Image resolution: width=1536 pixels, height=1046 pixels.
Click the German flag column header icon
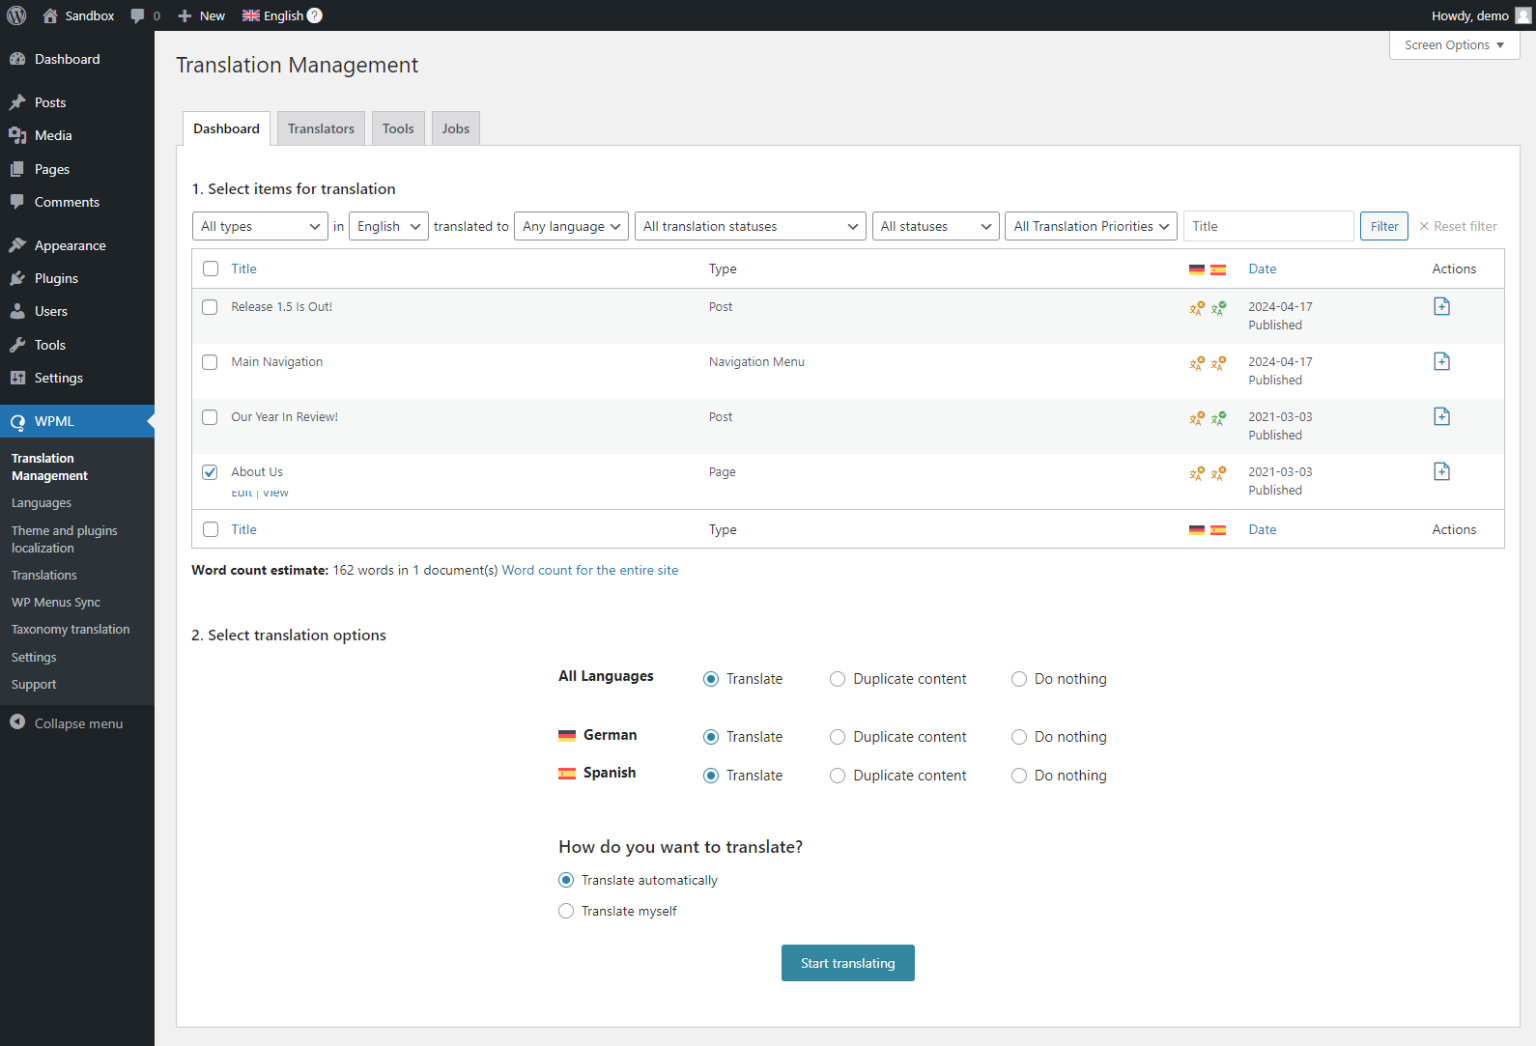coord(1196,268)
